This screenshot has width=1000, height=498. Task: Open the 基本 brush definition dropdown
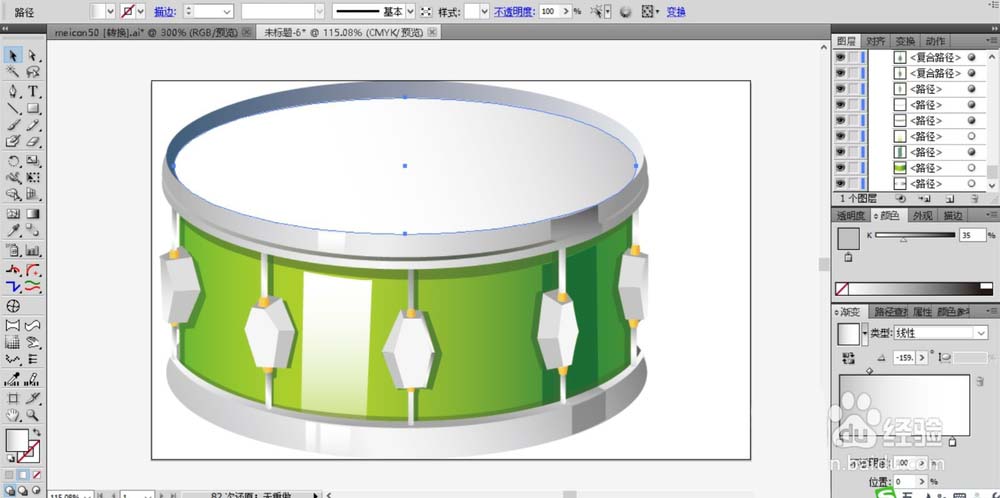pos(410,11)
